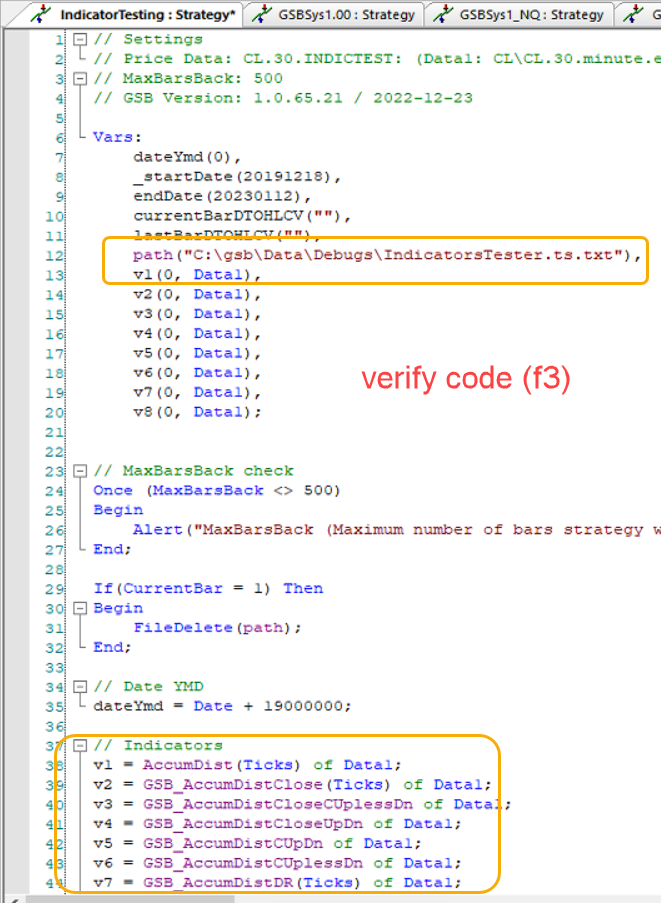Collapse the // Indicators block at line 37
The image size is (661, 903).
coord(80,745)
